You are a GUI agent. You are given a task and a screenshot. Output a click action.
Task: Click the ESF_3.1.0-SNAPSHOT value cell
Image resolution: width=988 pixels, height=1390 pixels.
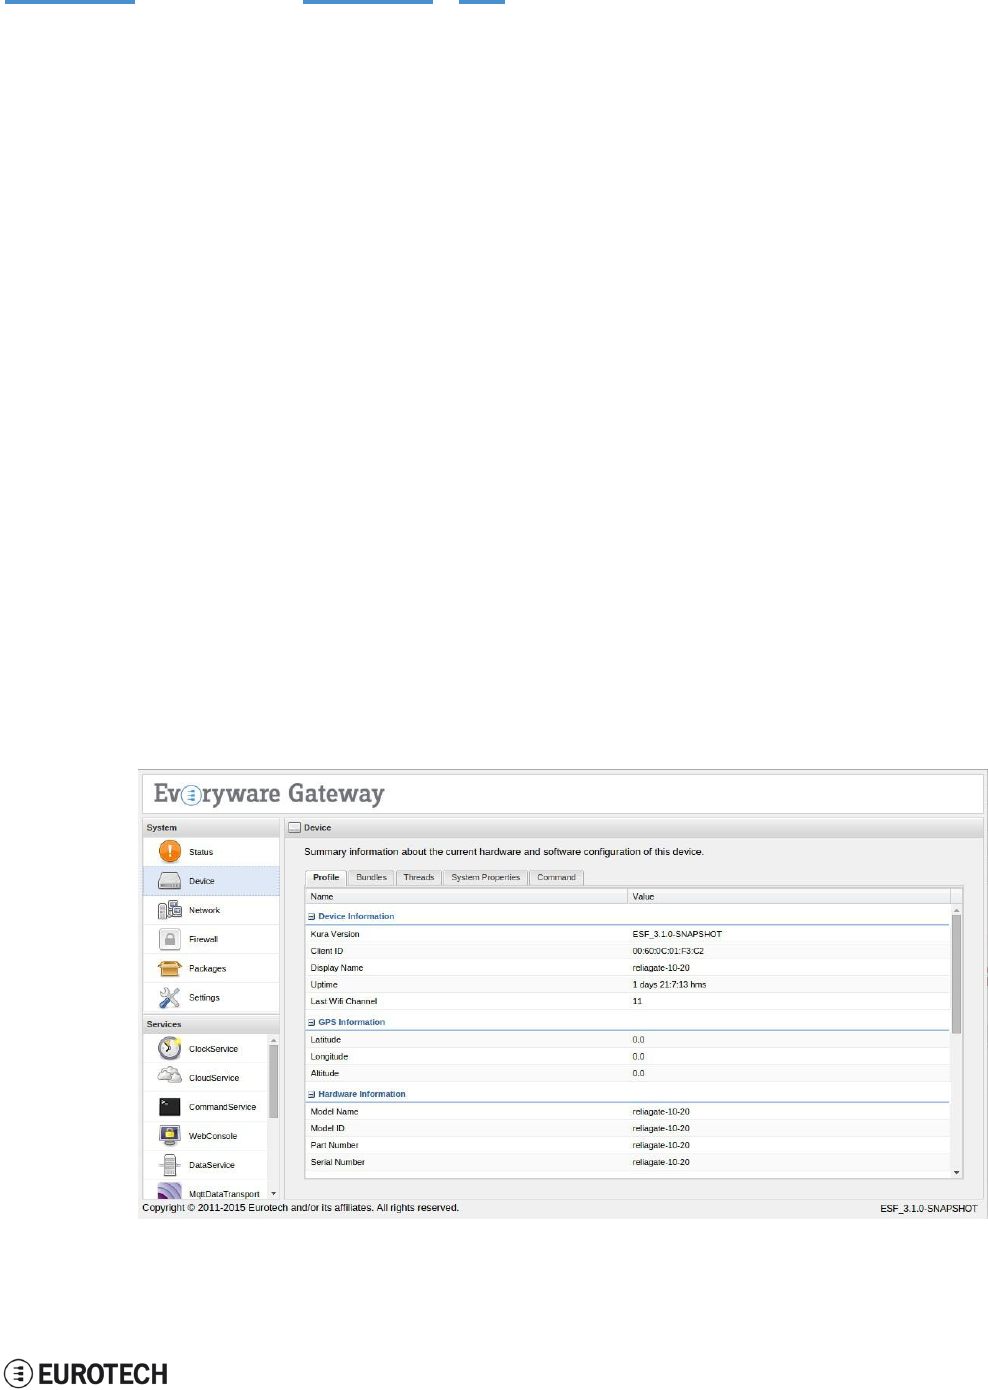tap(677, 934)
